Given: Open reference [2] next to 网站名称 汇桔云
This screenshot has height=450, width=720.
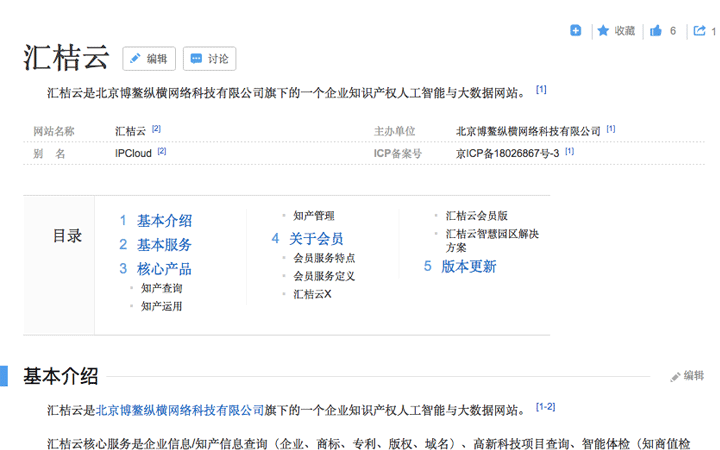Looking at the screenshot, I should (x=156, y=129).
